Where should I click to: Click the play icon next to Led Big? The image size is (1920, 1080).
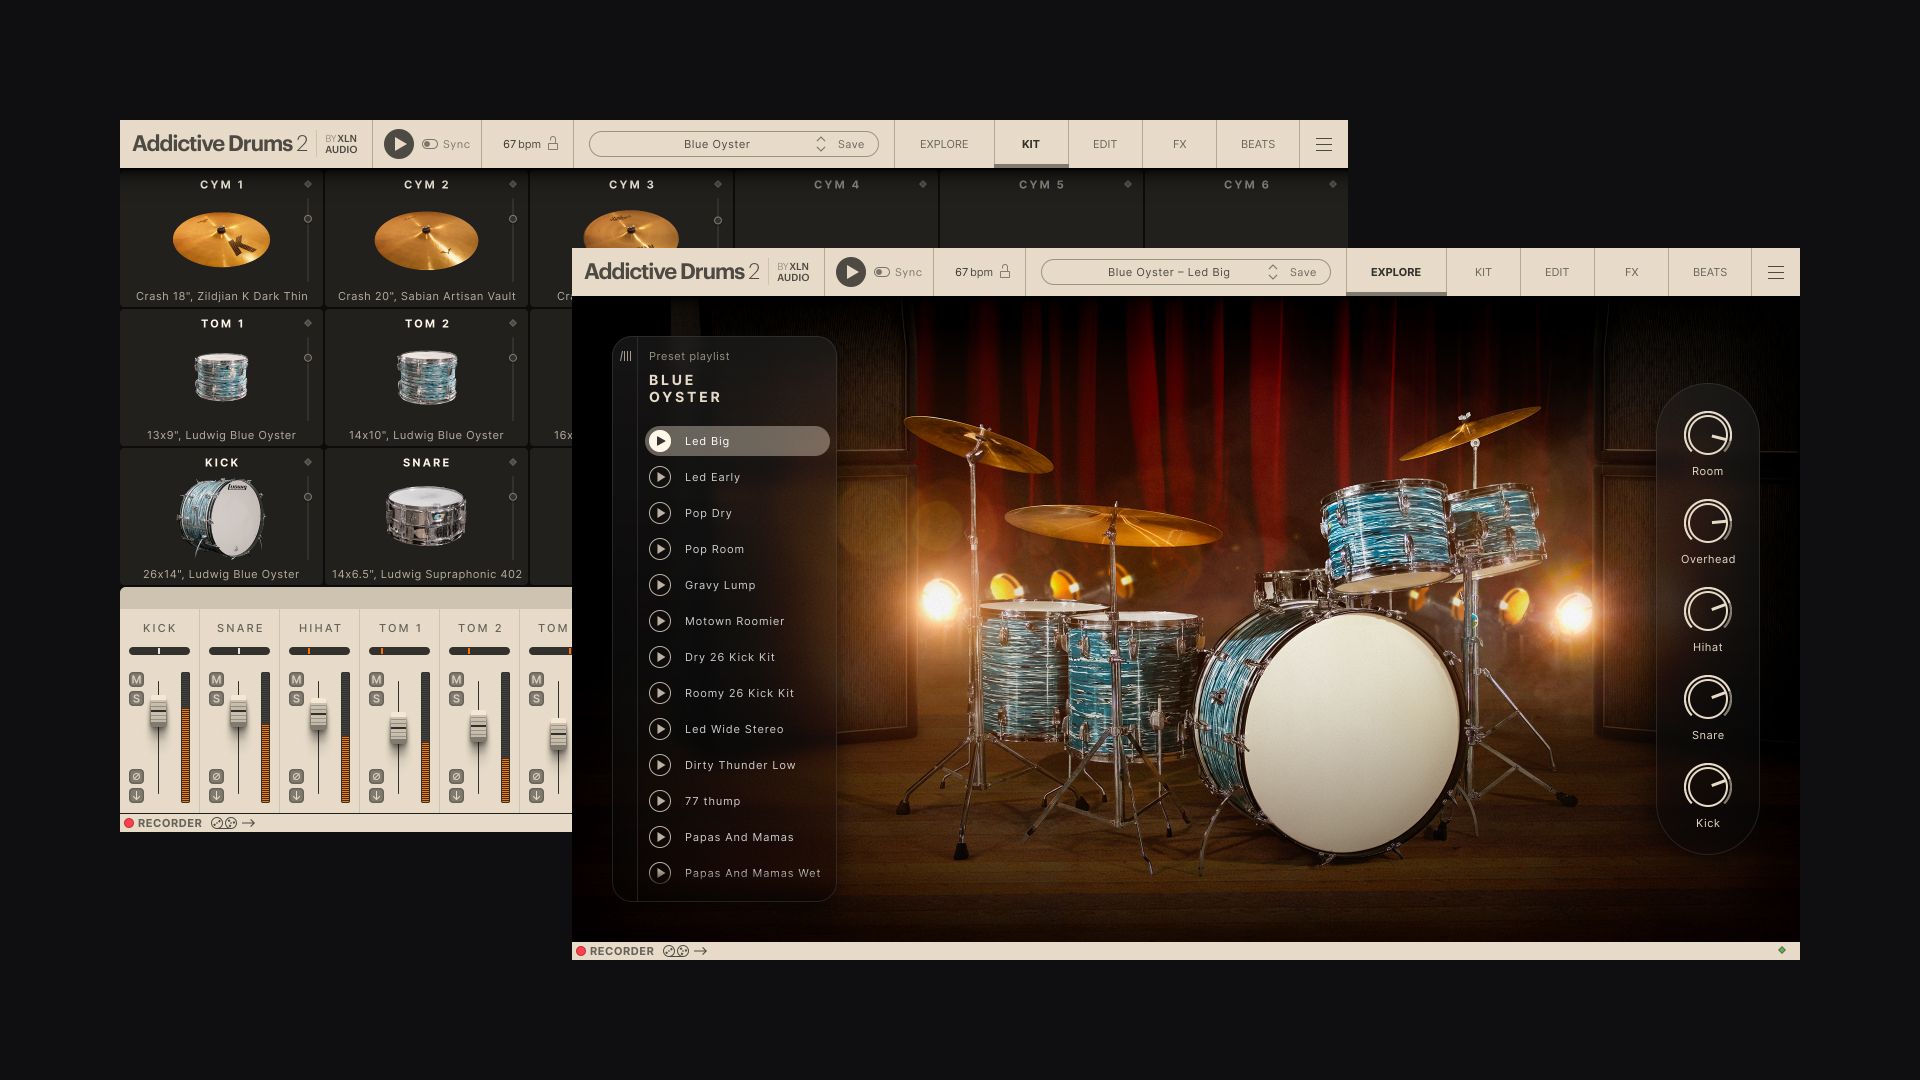coord(660,441)
